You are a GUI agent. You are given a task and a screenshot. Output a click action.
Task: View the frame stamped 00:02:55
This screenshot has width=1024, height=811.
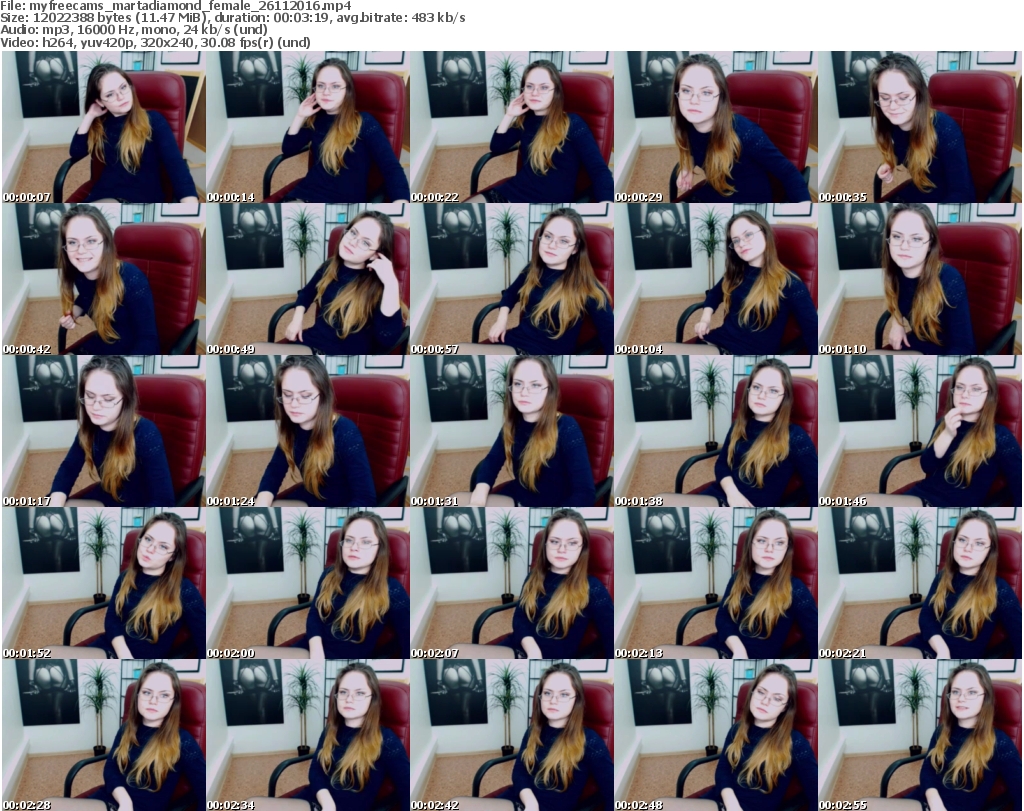click(x=920, y=735)
